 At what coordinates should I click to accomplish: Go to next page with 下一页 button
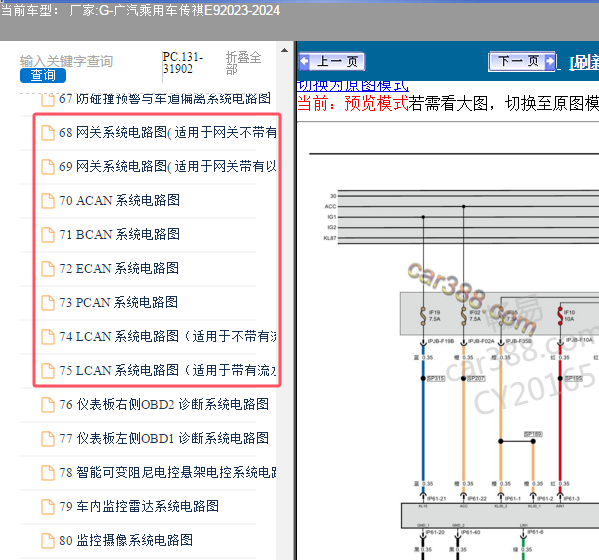point(521,62)
